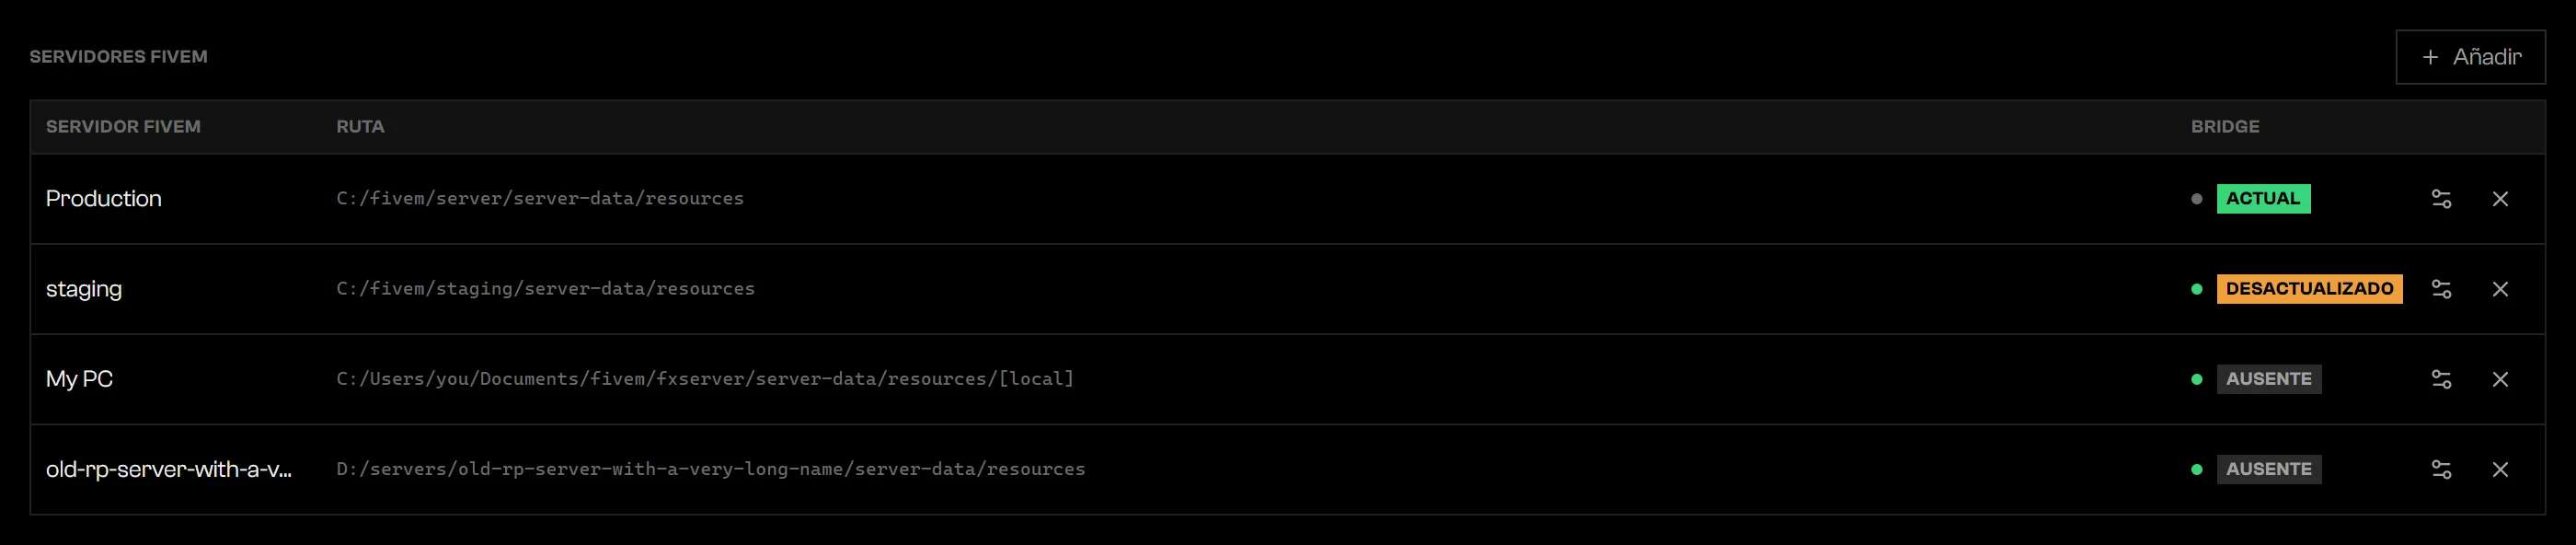Select the staging server name

[x=84, y=289]
